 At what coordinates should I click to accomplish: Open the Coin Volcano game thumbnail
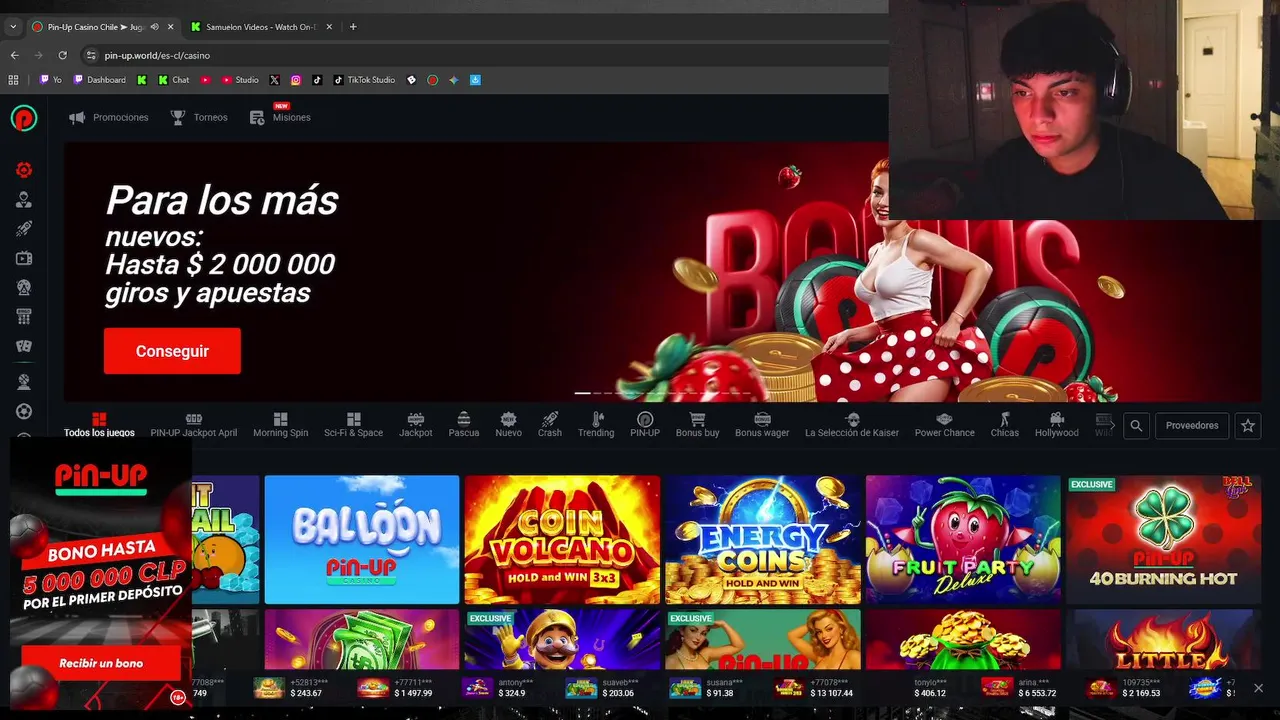pos(562,540)
